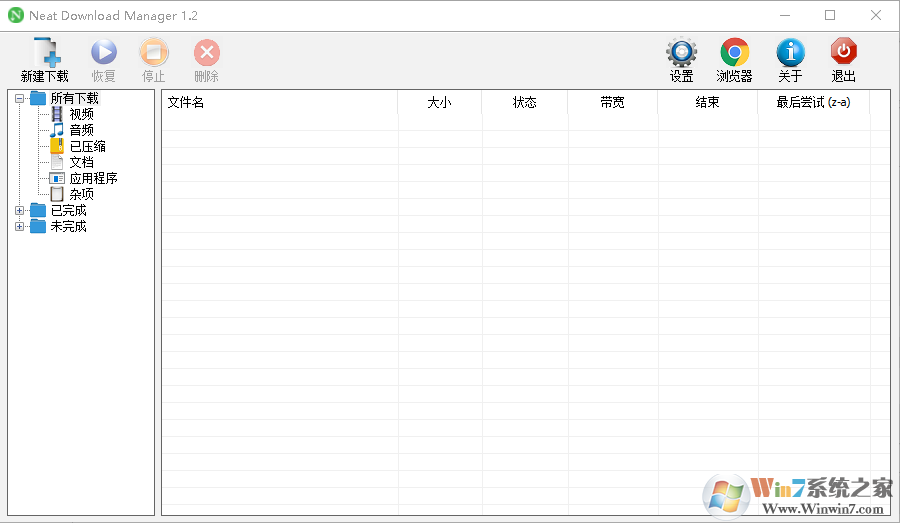
Task: Click the 状态 column header
Action: [524, 102]
